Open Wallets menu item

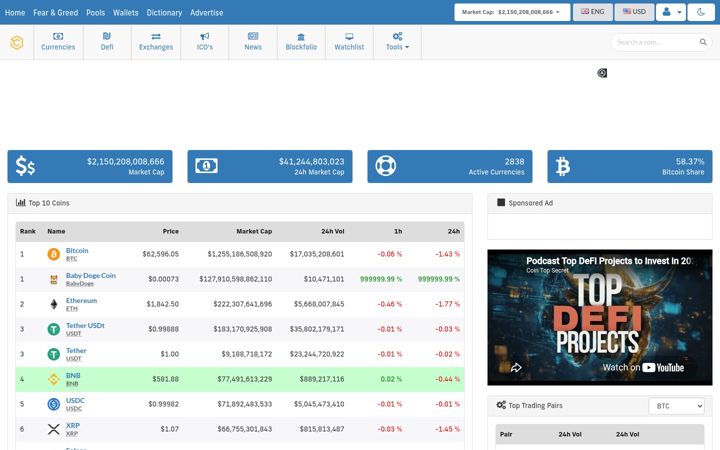[x=125, y=13]
